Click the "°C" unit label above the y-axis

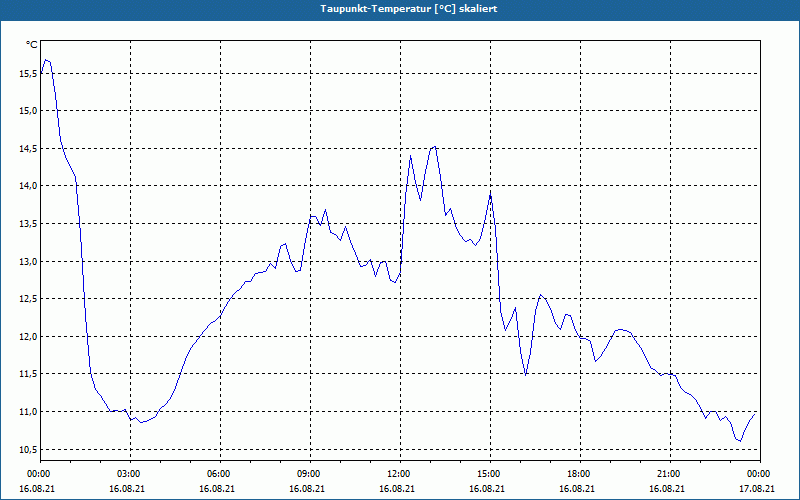tap(32, 45)
